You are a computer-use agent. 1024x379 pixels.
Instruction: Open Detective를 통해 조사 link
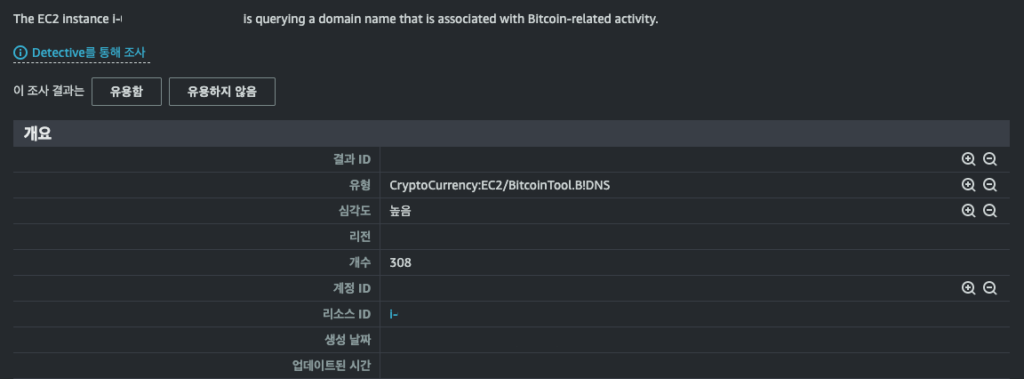(89, 52)
